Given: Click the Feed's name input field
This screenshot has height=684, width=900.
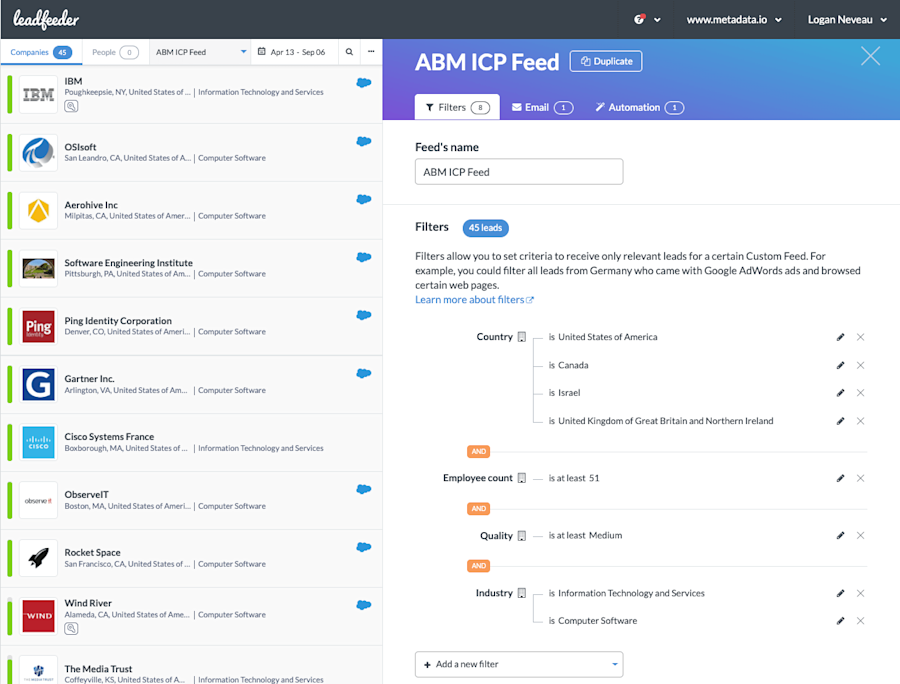Looking at the screenshot, I should tap(519, 172).
